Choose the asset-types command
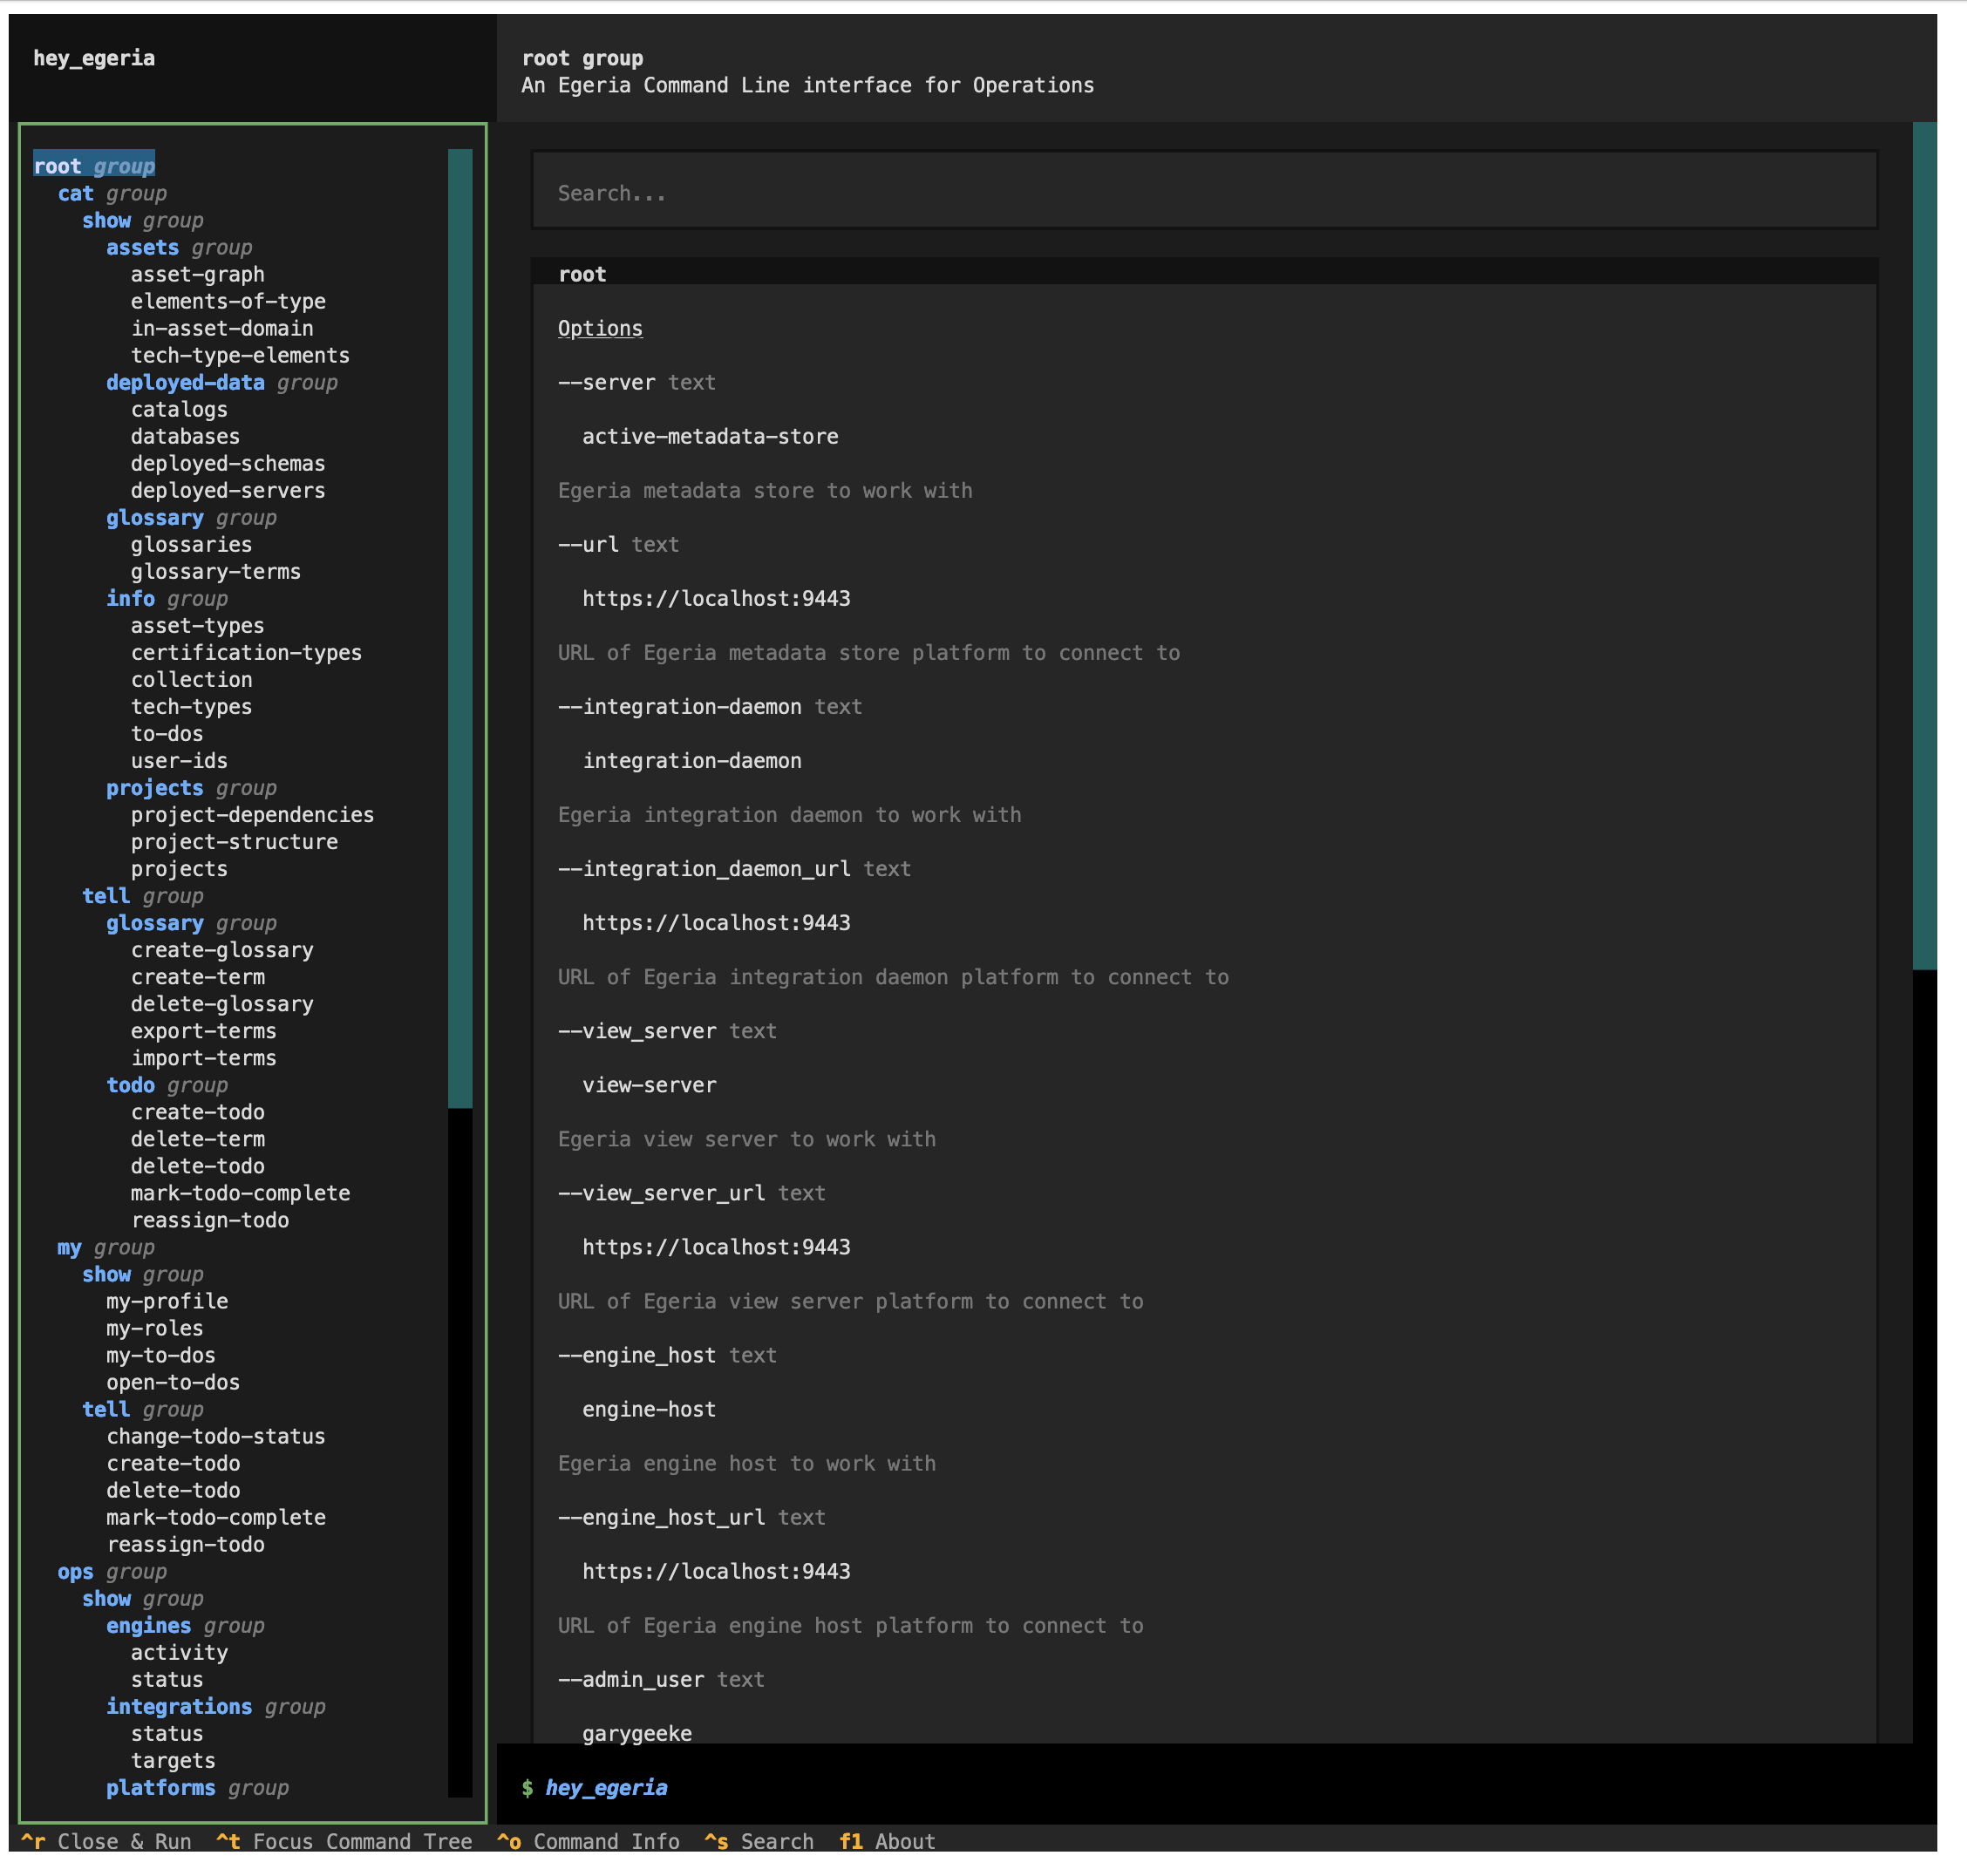This screenshot has width=1967, height=1876. click(198, 625)
